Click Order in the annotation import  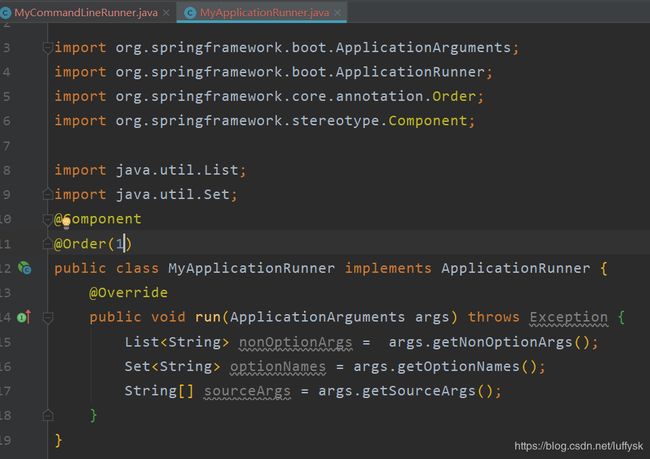click(454, 97)
